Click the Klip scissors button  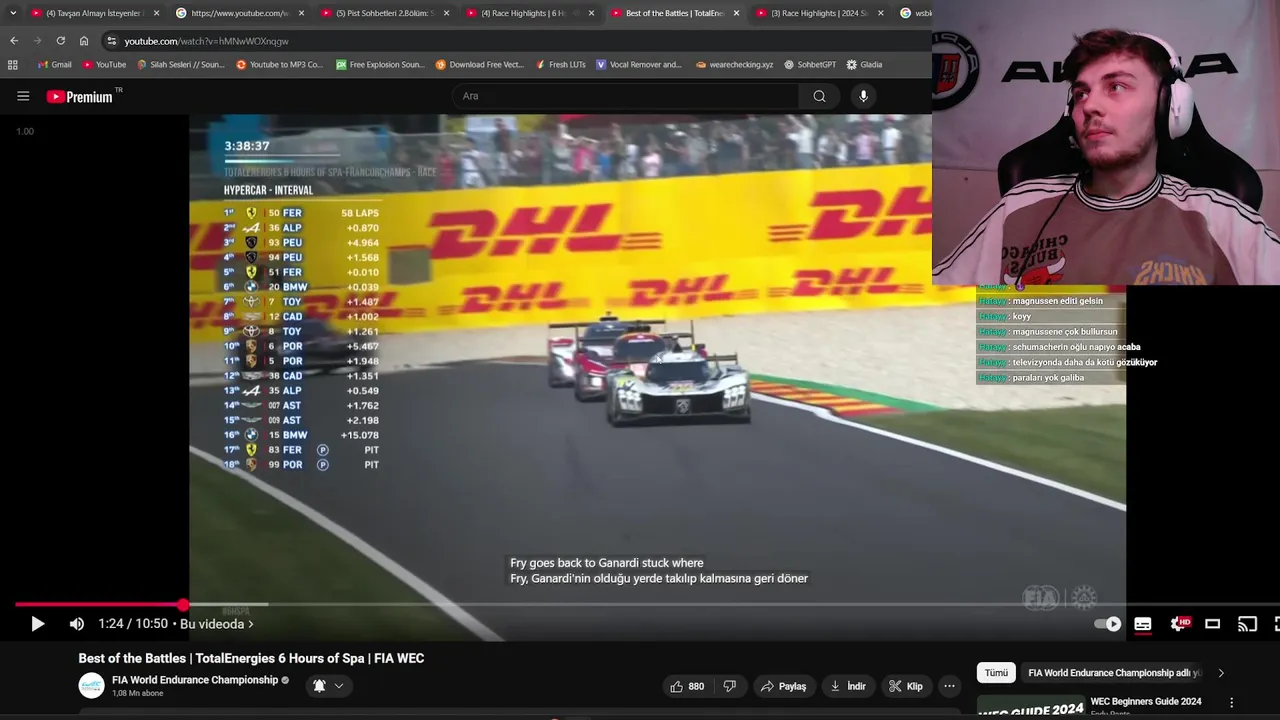906,686
